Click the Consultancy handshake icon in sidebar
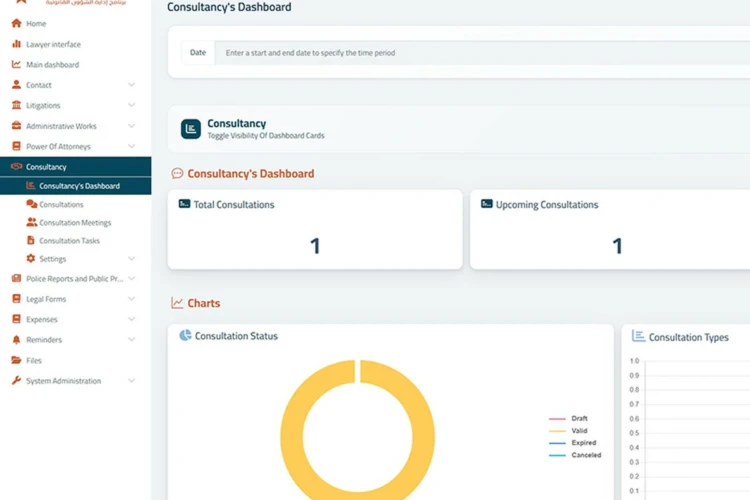The height and width of the screenshot is (500, 750). 16,167
